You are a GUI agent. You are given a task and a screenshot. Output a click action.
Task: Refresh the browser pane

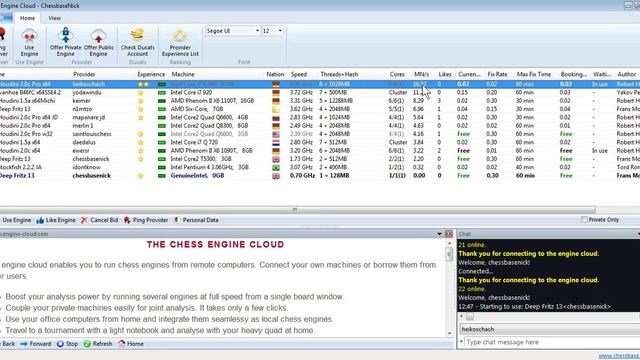(x=98, y=344)
